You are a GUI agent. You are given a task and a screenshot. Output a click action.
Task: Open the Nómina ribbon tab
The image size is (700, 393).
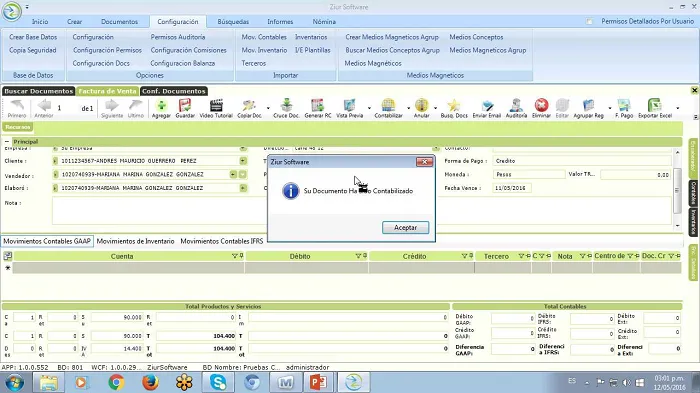(x=324, y=21)
